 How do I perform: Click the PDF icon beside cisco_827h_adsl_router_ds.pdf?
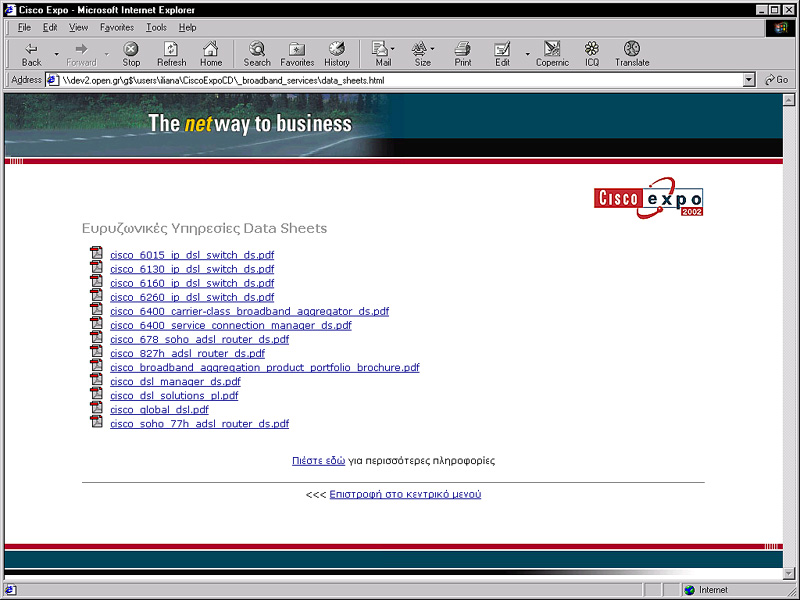pos(96,352)
